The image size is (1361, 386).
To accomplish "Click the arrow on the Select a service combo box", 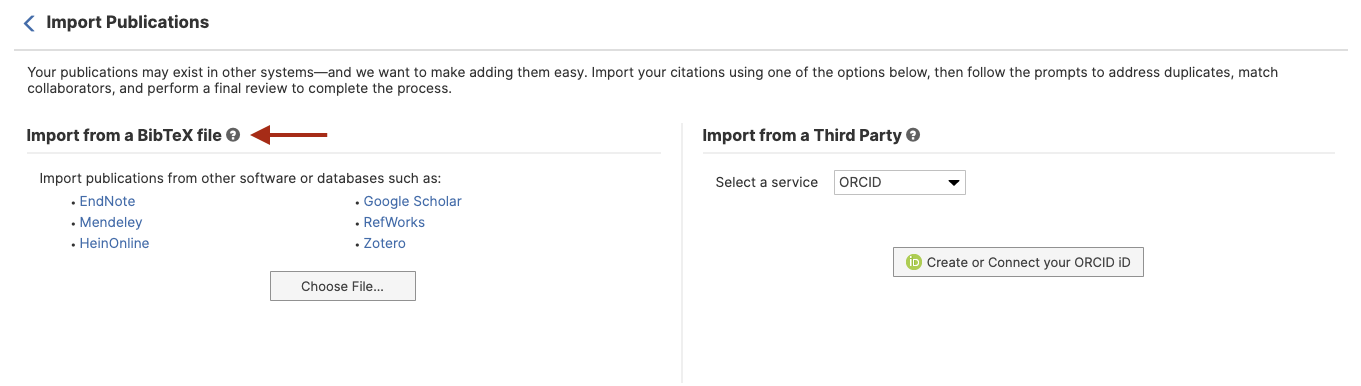I will tap(954, 183).
